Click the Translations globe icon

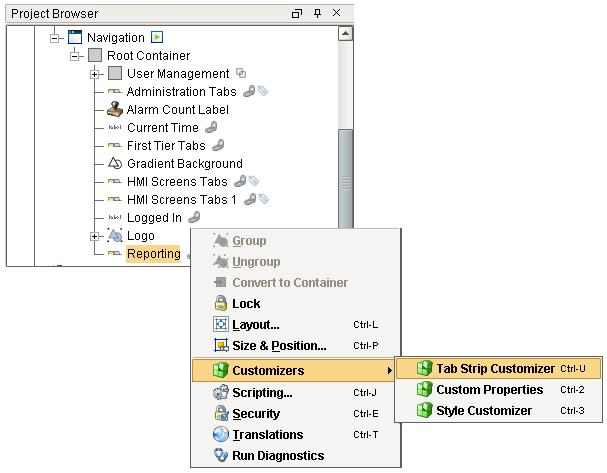click(x=221, y=434)
